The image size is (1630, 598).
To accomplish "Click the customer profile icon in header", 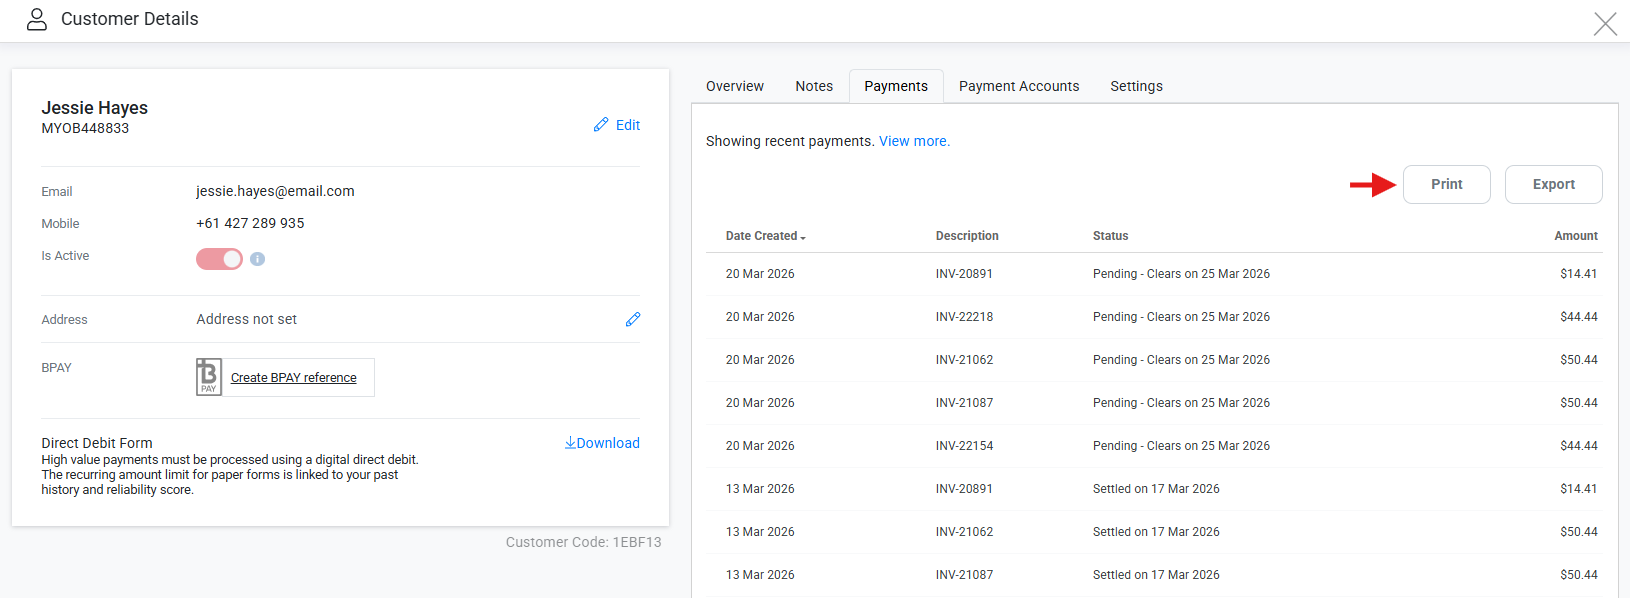I will (x=37, y=19).
